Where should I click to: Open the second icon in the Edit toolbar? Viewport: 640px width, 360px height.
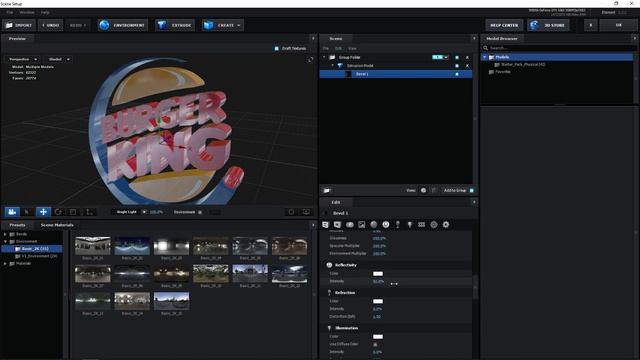tap(337, 224)
